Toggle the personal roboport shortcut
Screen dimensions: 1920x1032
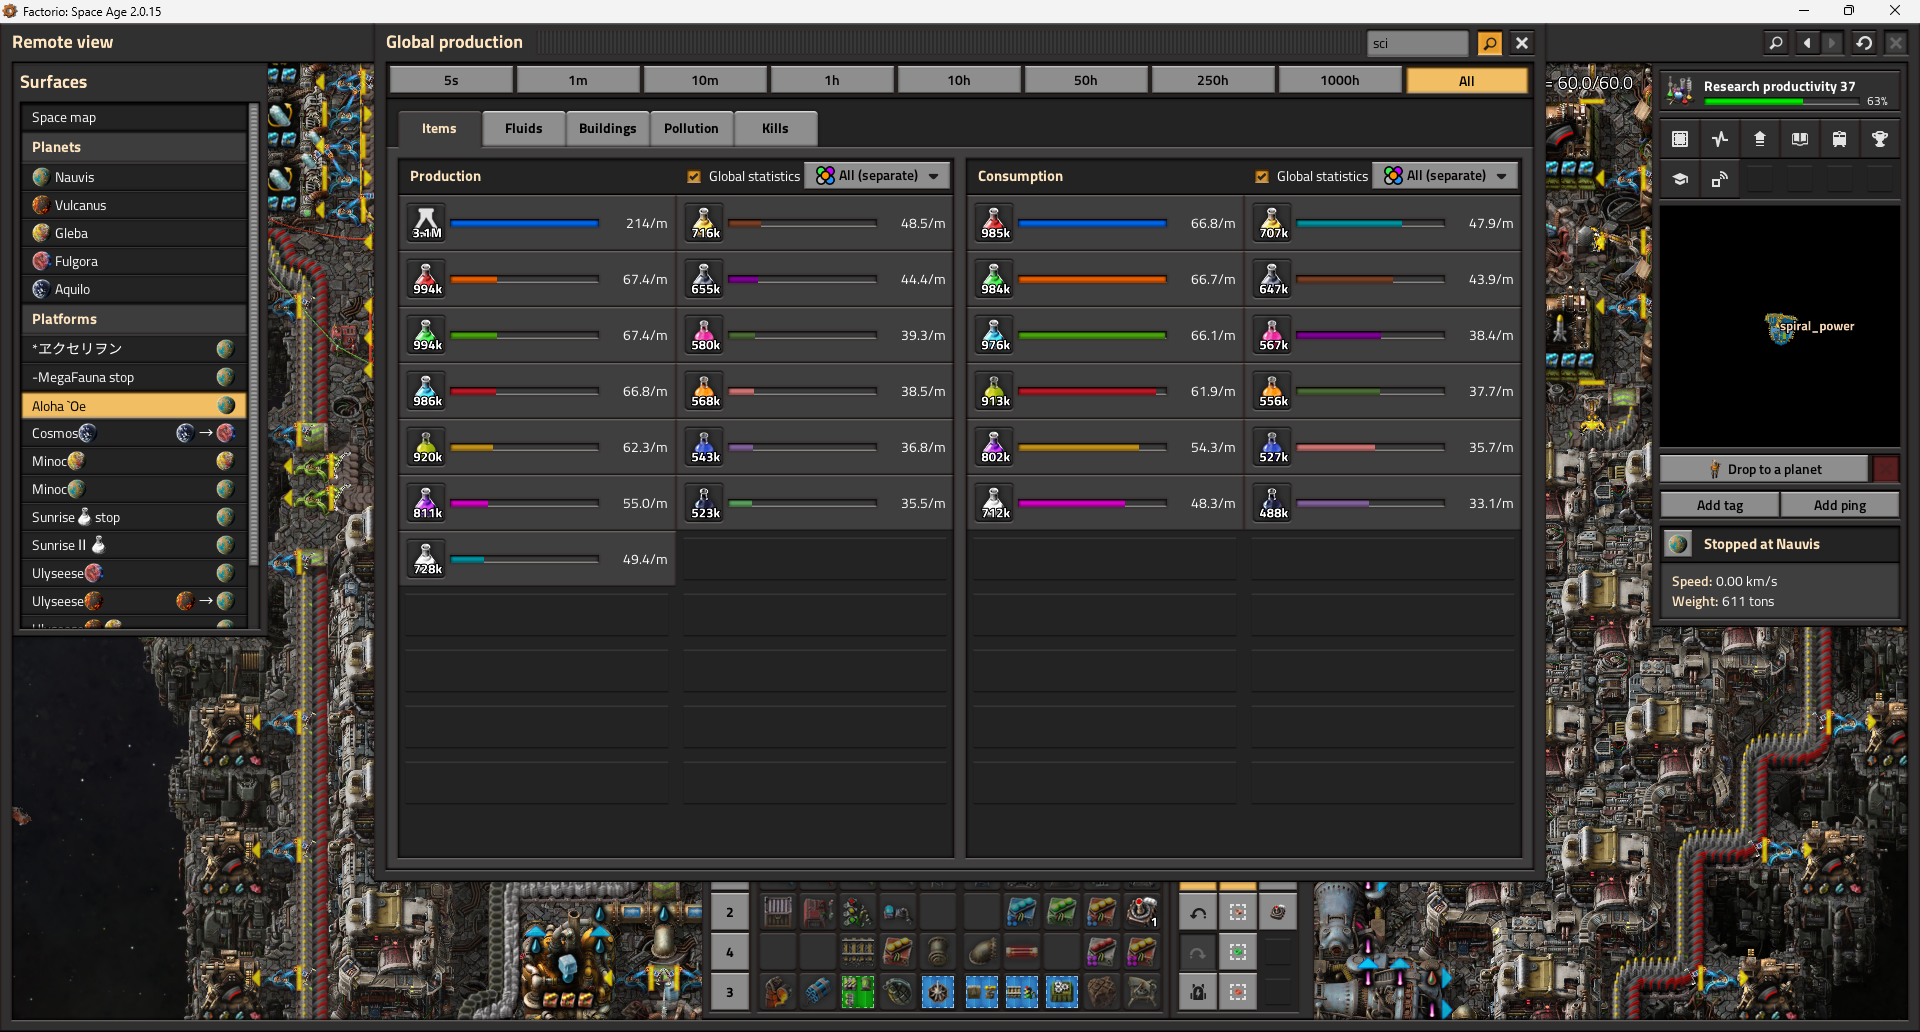click(x=1198, y=992)
